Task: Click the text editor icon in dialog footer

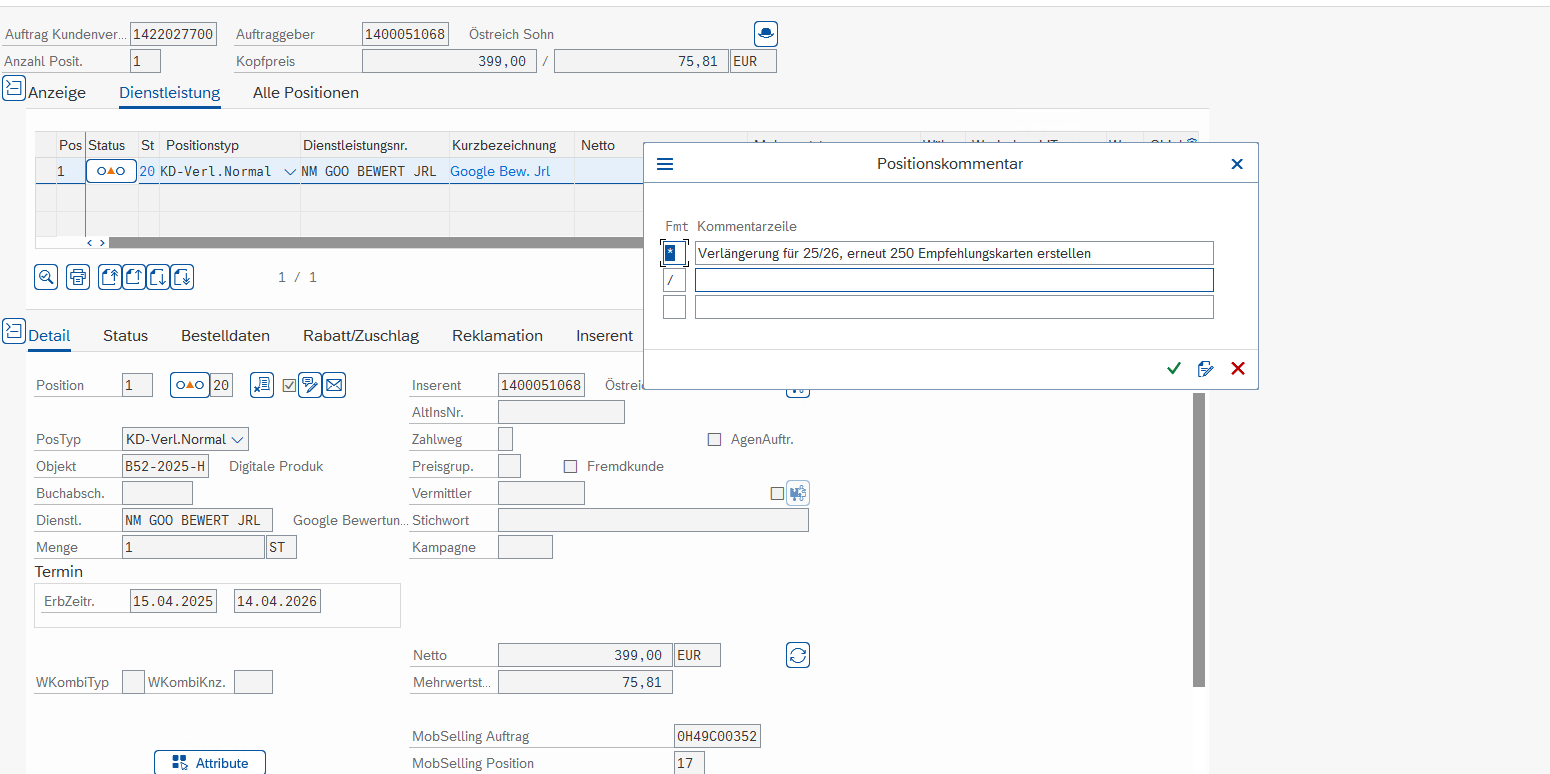Action: click(1206, 369)
